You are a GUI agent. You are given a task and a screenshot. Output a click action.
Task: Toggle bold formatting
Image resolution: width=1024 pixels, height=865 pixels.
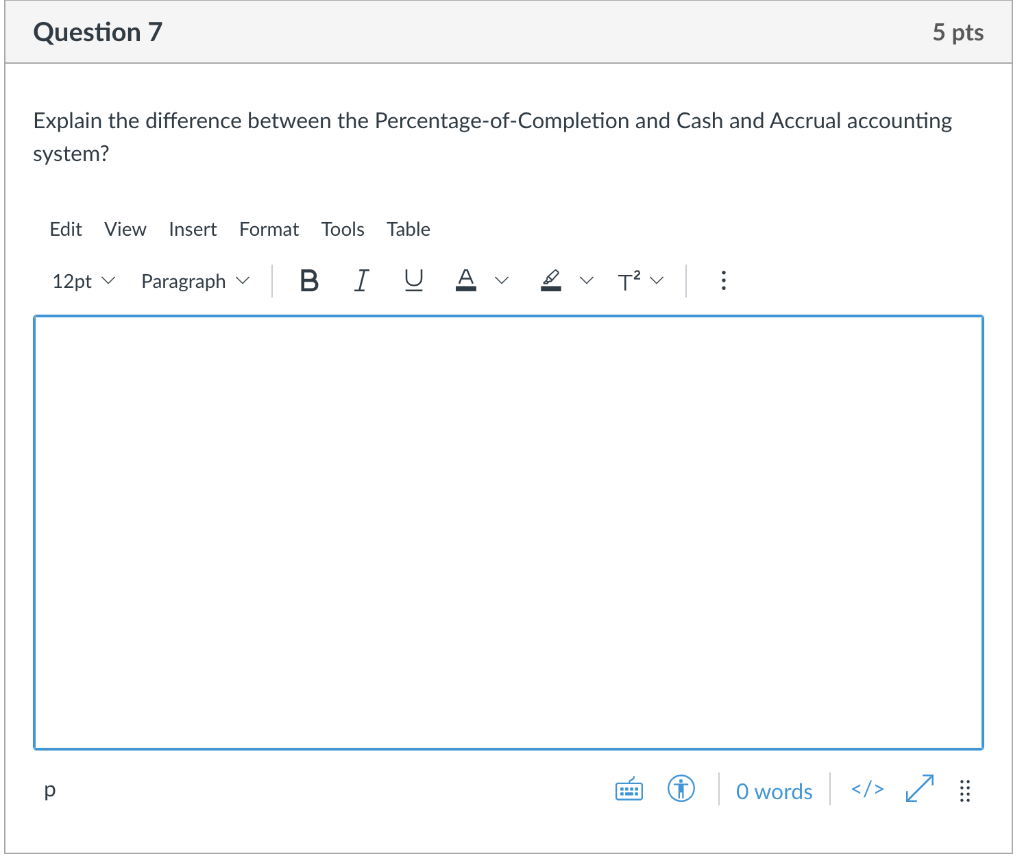pyautogui.click(x=309, y=281)
